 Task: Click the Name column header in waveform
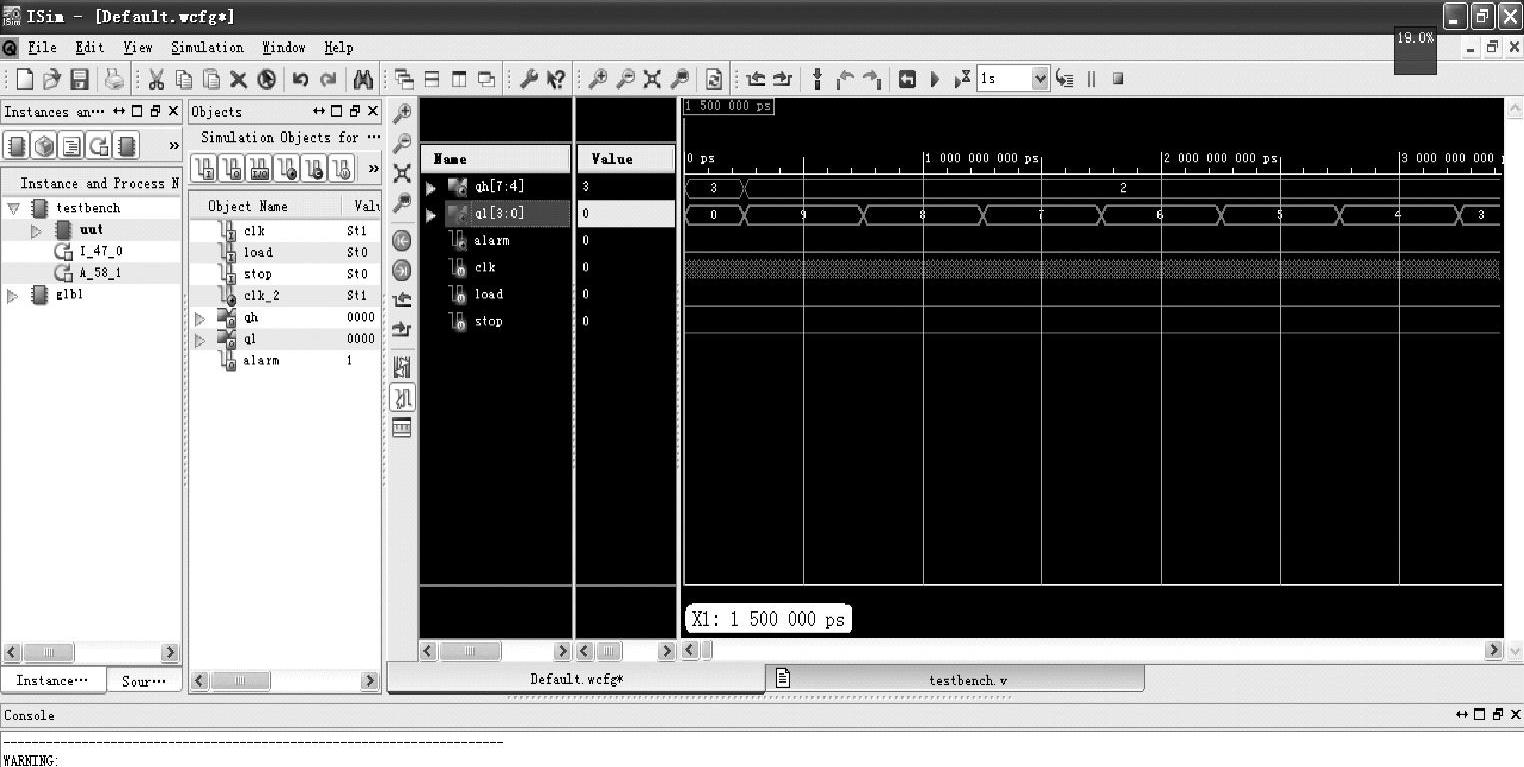495,159
